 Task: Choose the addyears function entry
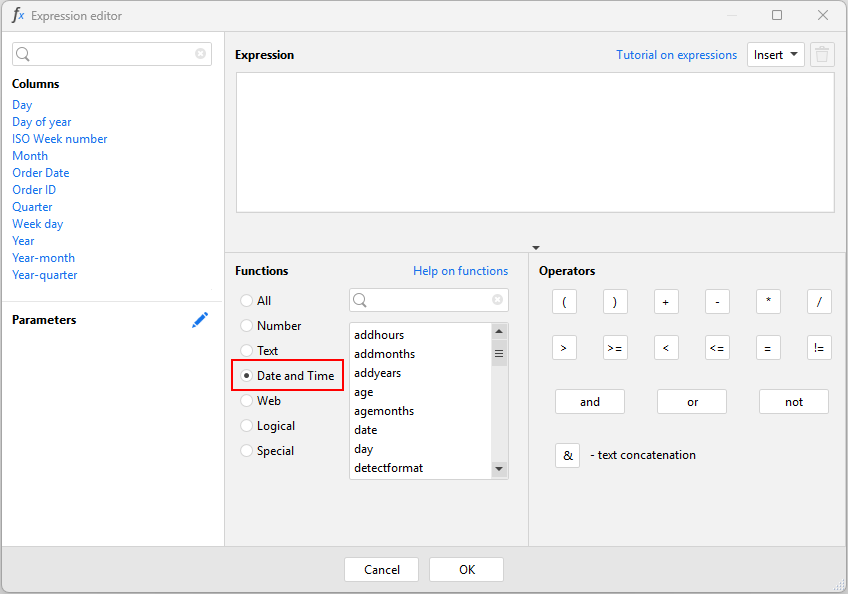tap(377, 373)
